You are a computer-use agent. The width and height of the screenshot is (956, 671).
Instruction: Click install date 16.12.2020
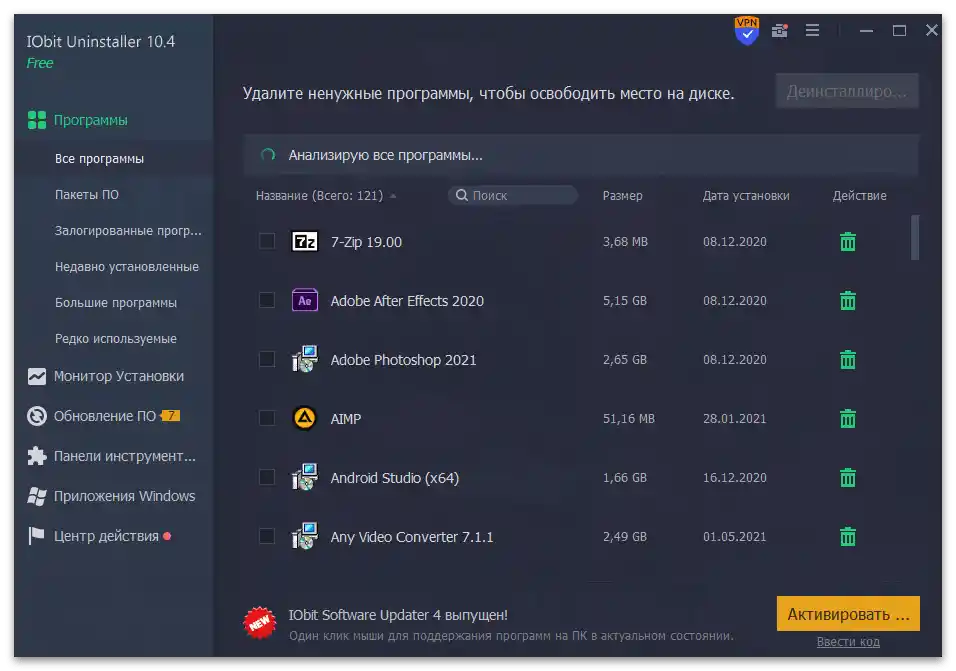pos(735,478)
